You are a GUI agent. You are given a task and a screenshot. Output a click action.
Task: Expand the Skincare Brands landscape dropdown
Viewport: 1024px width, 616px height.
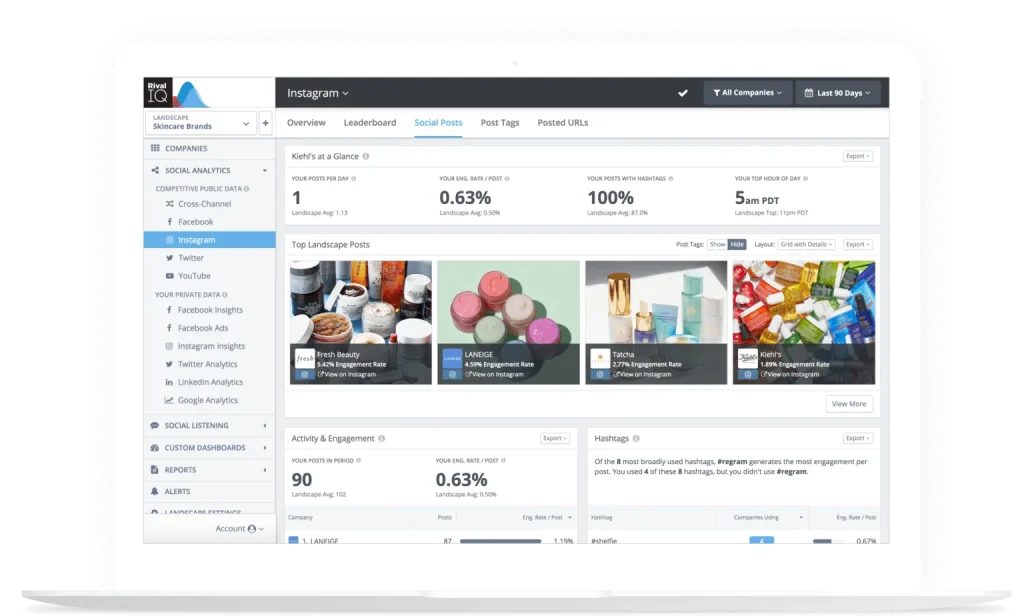coord(201,123)
